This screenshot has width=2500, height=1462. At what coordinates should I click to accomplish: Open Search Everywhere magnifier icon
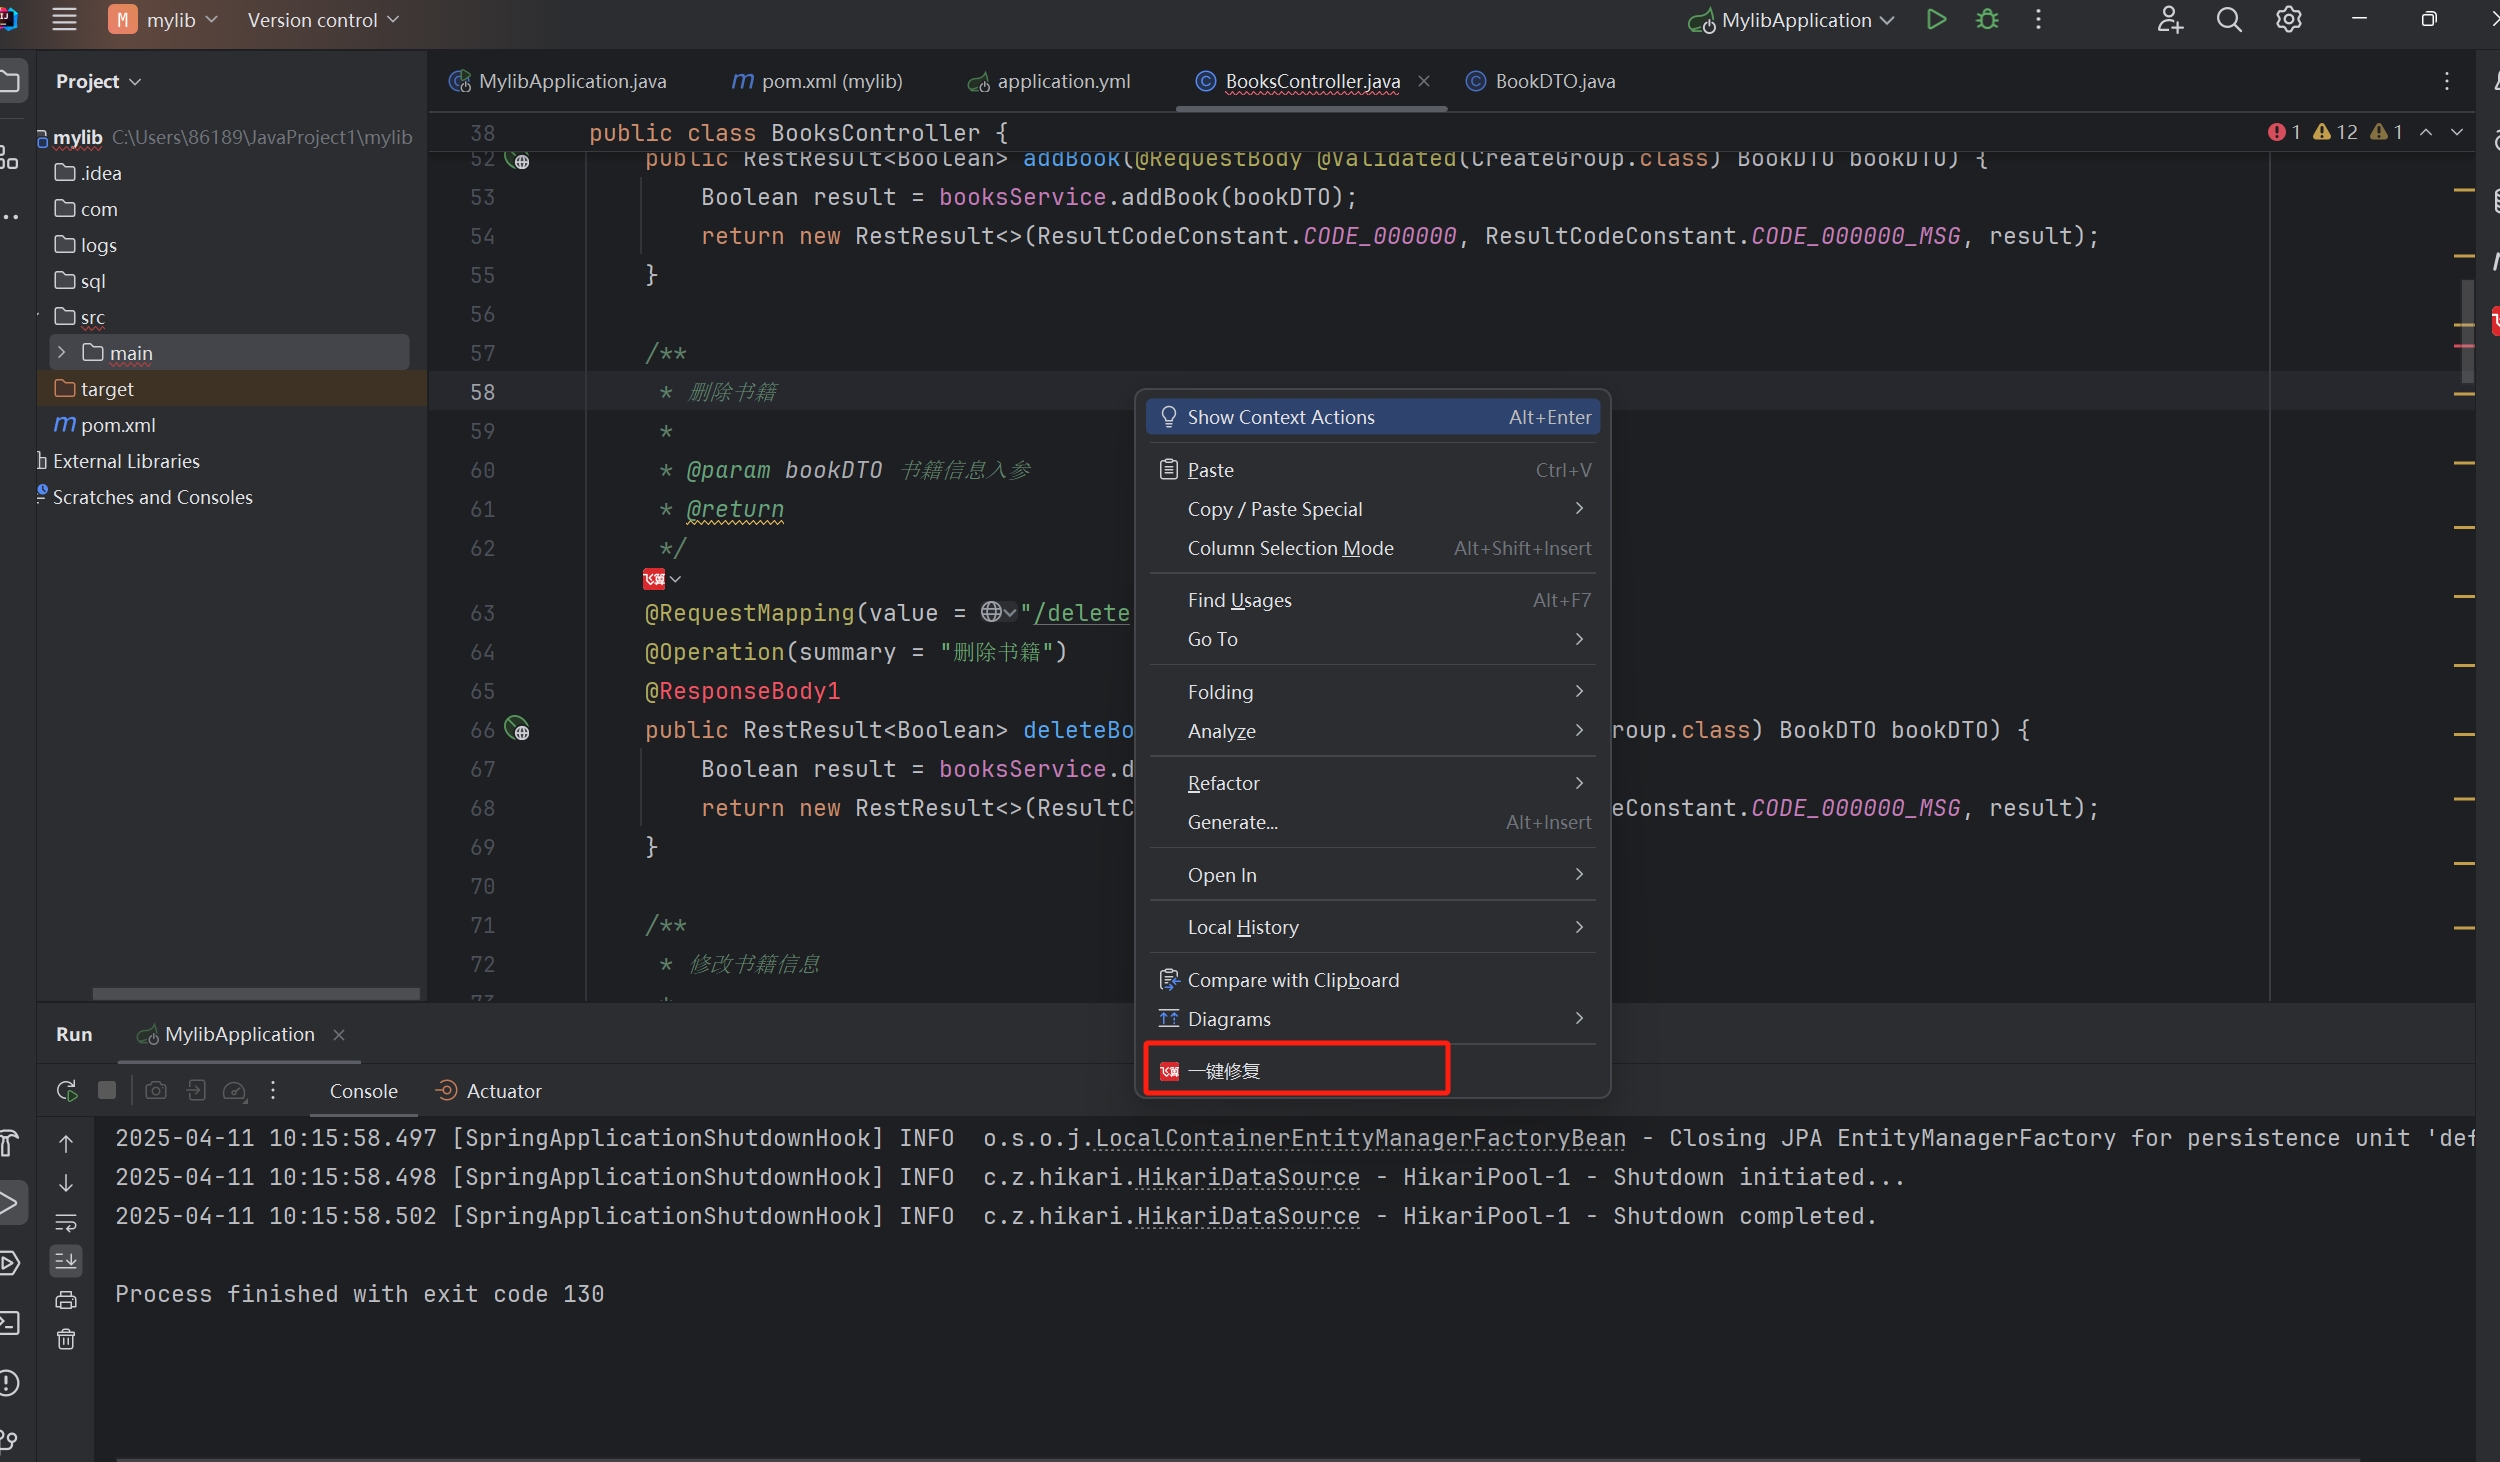pos(2229,20)
